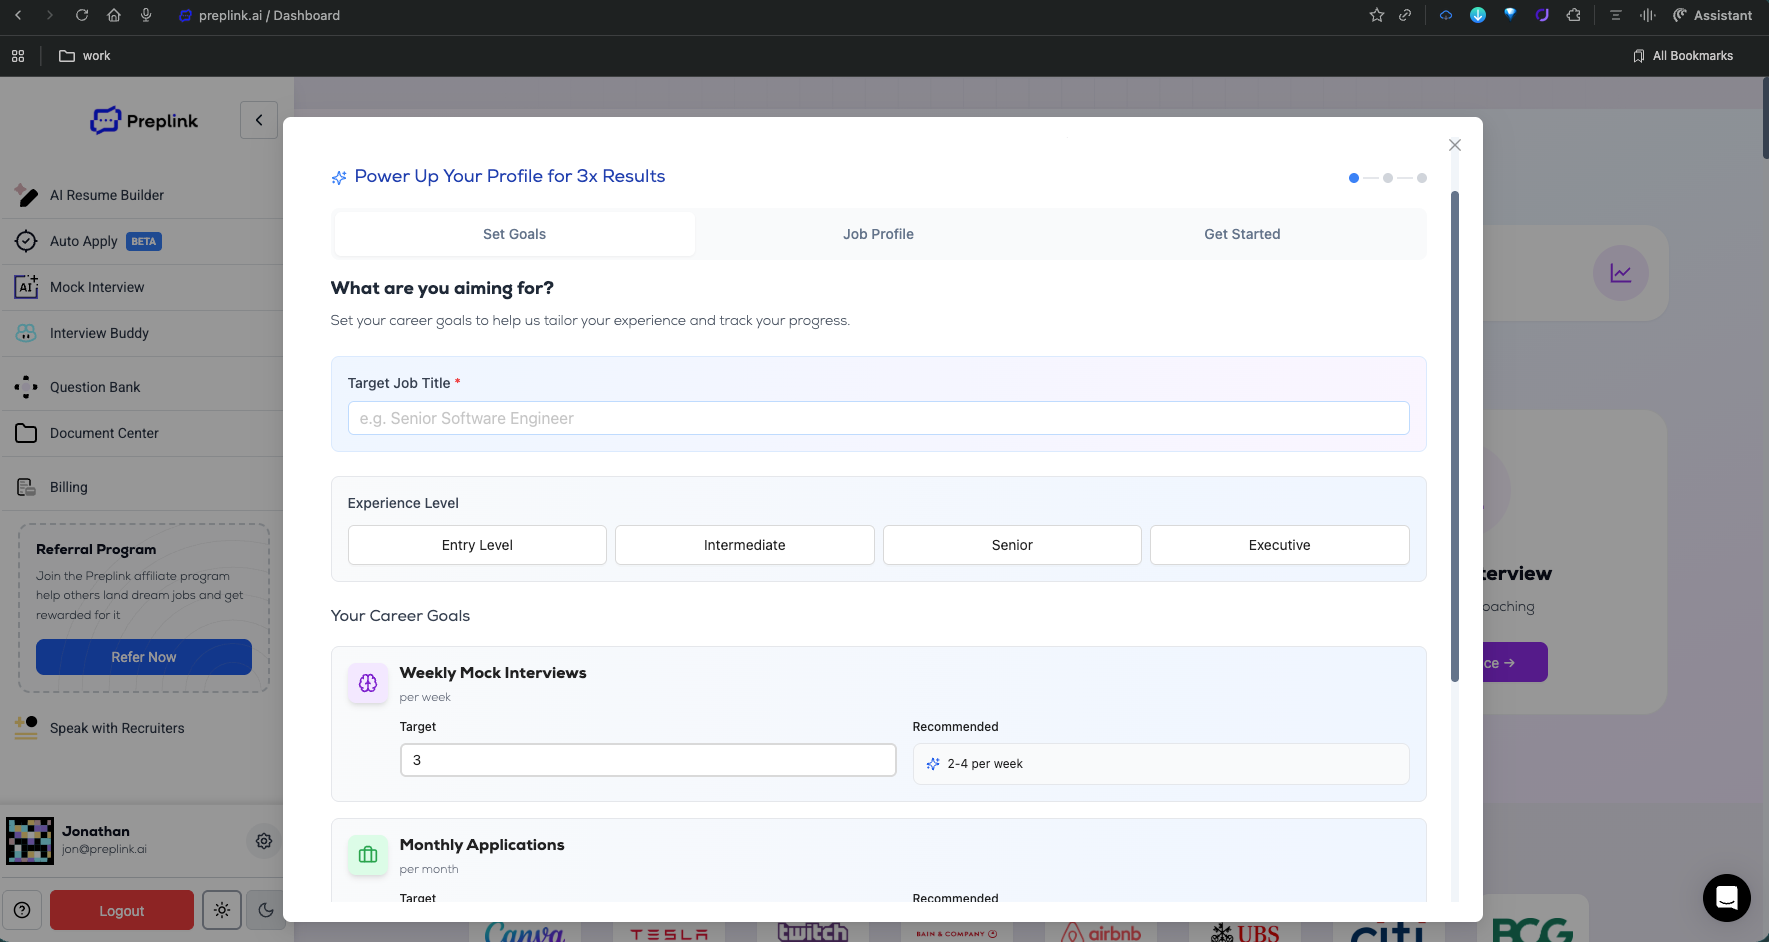
Task: Click the BETA badge next to Auto Apply
Action: click(144, 241)
